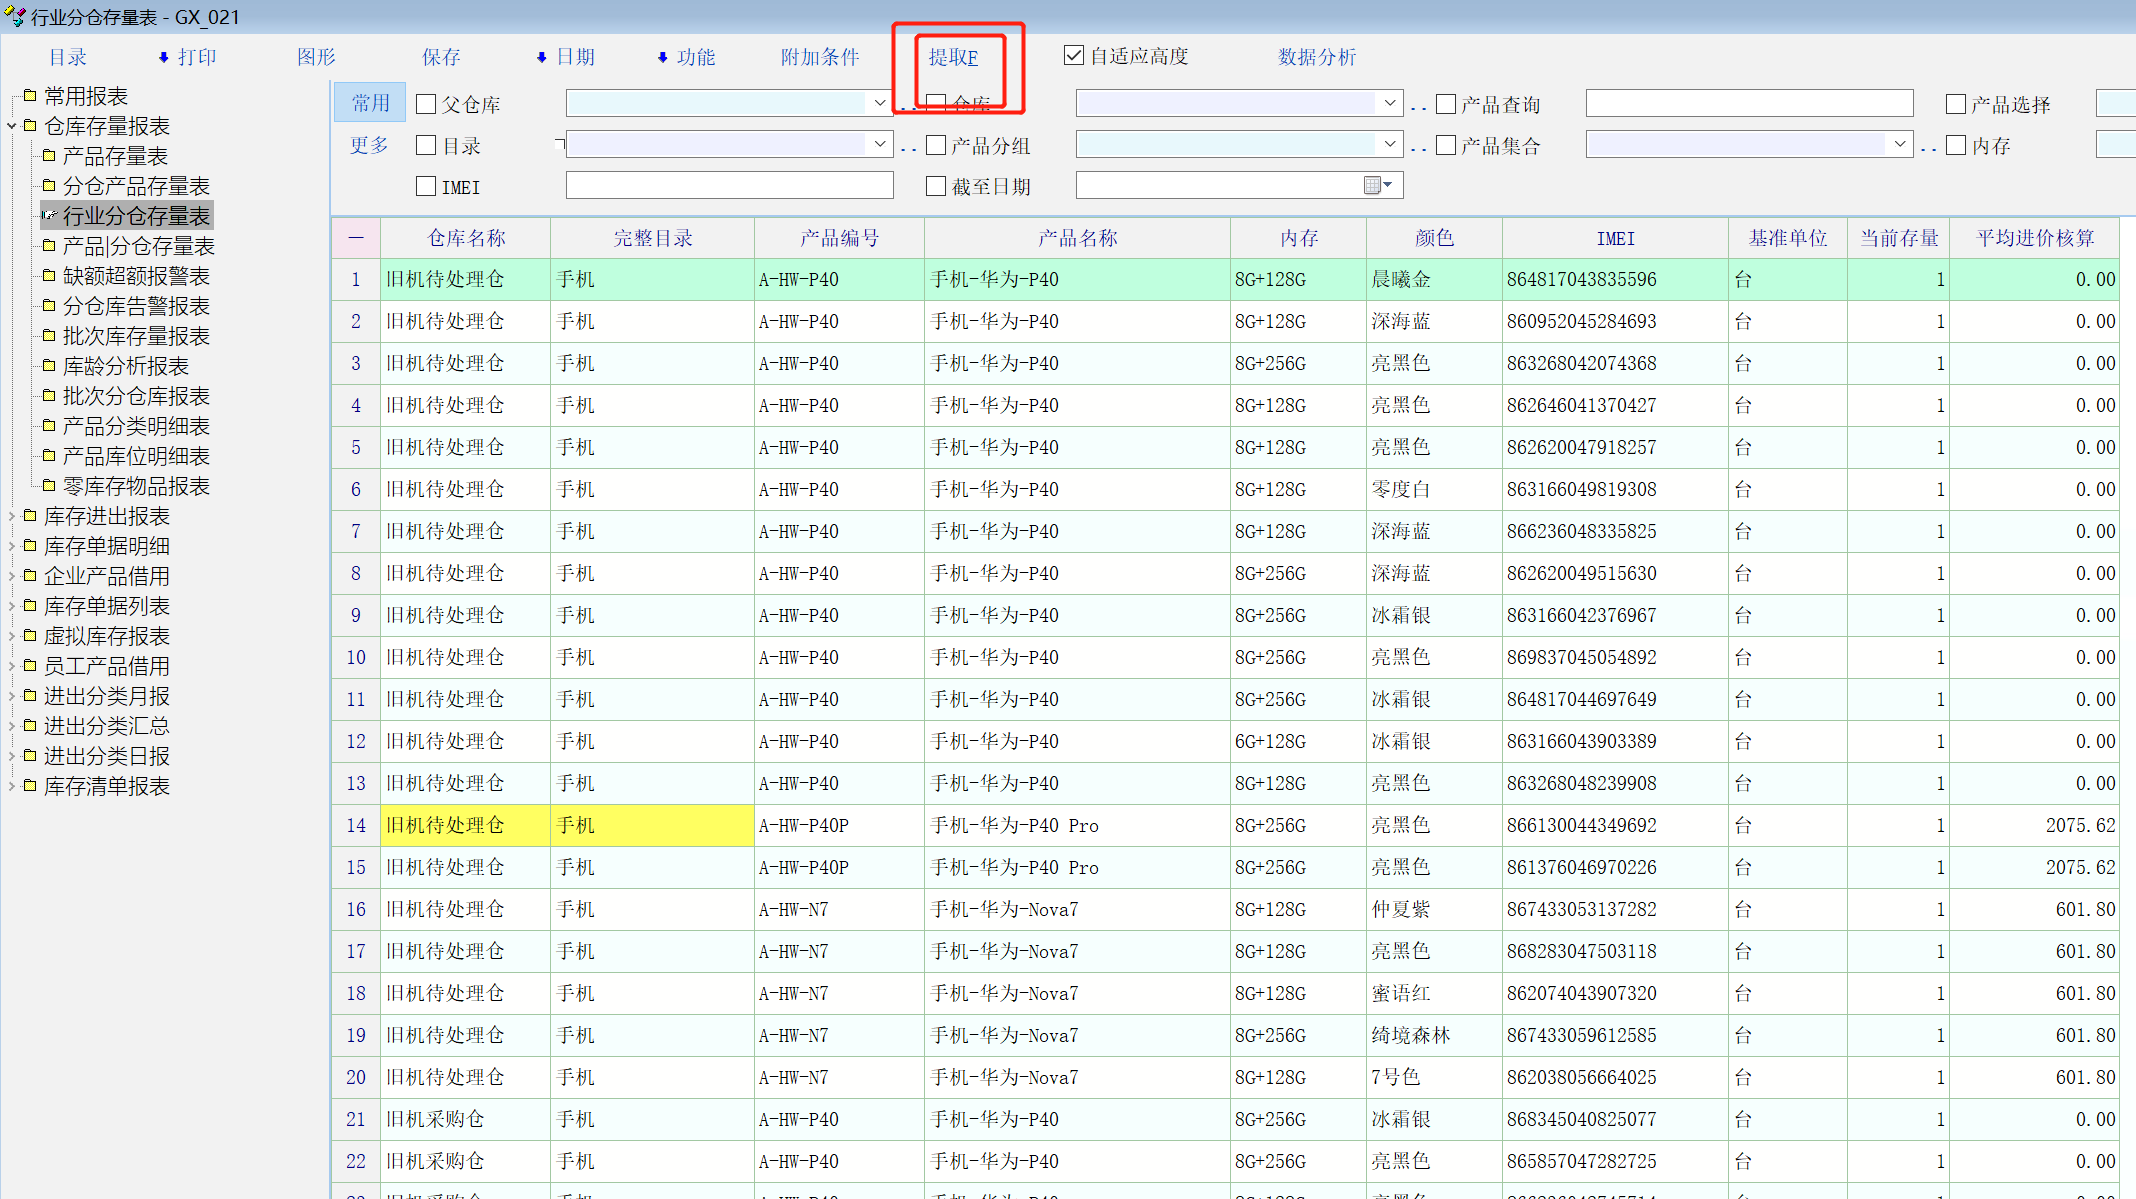Screen dimensions: 2136x1199
Task: Click the folder icon beside 库存进出报表
Action: pyautogui.click(x=30, y=516)
